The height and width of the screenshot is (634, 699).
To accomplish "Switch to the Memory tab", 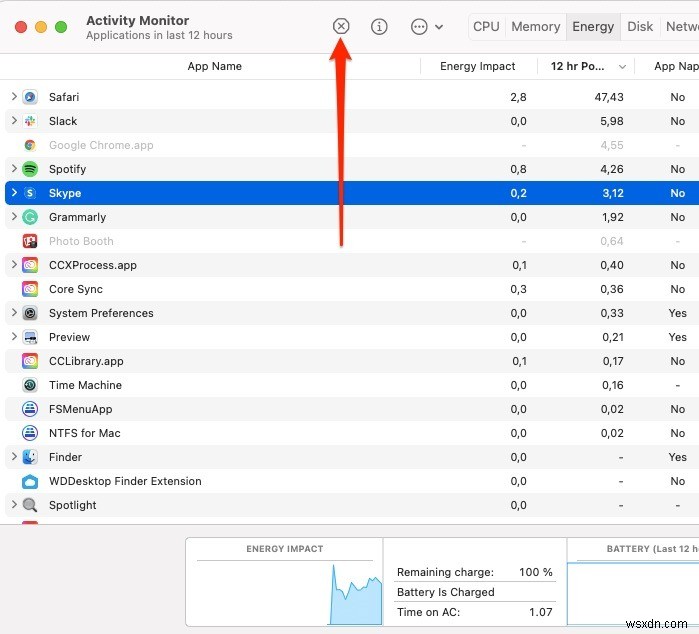I will (535, 27).
